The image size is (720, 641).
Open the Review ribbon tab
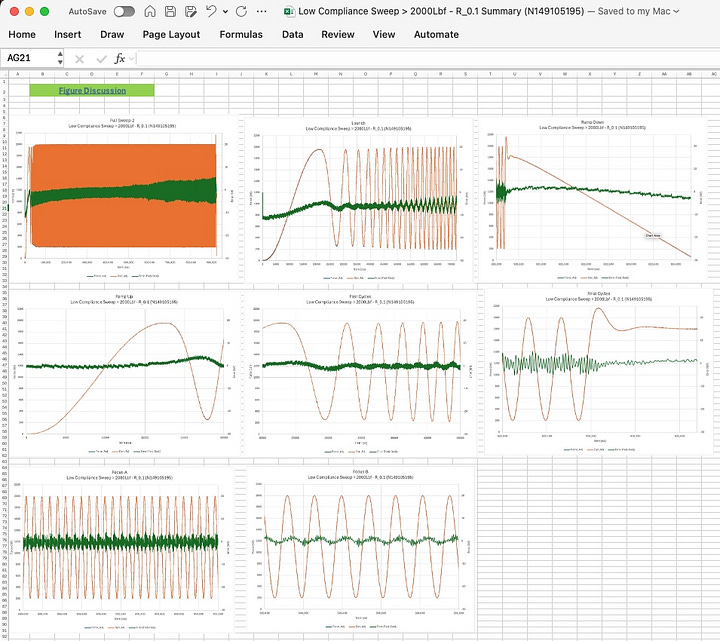click(x=338, y=34)
